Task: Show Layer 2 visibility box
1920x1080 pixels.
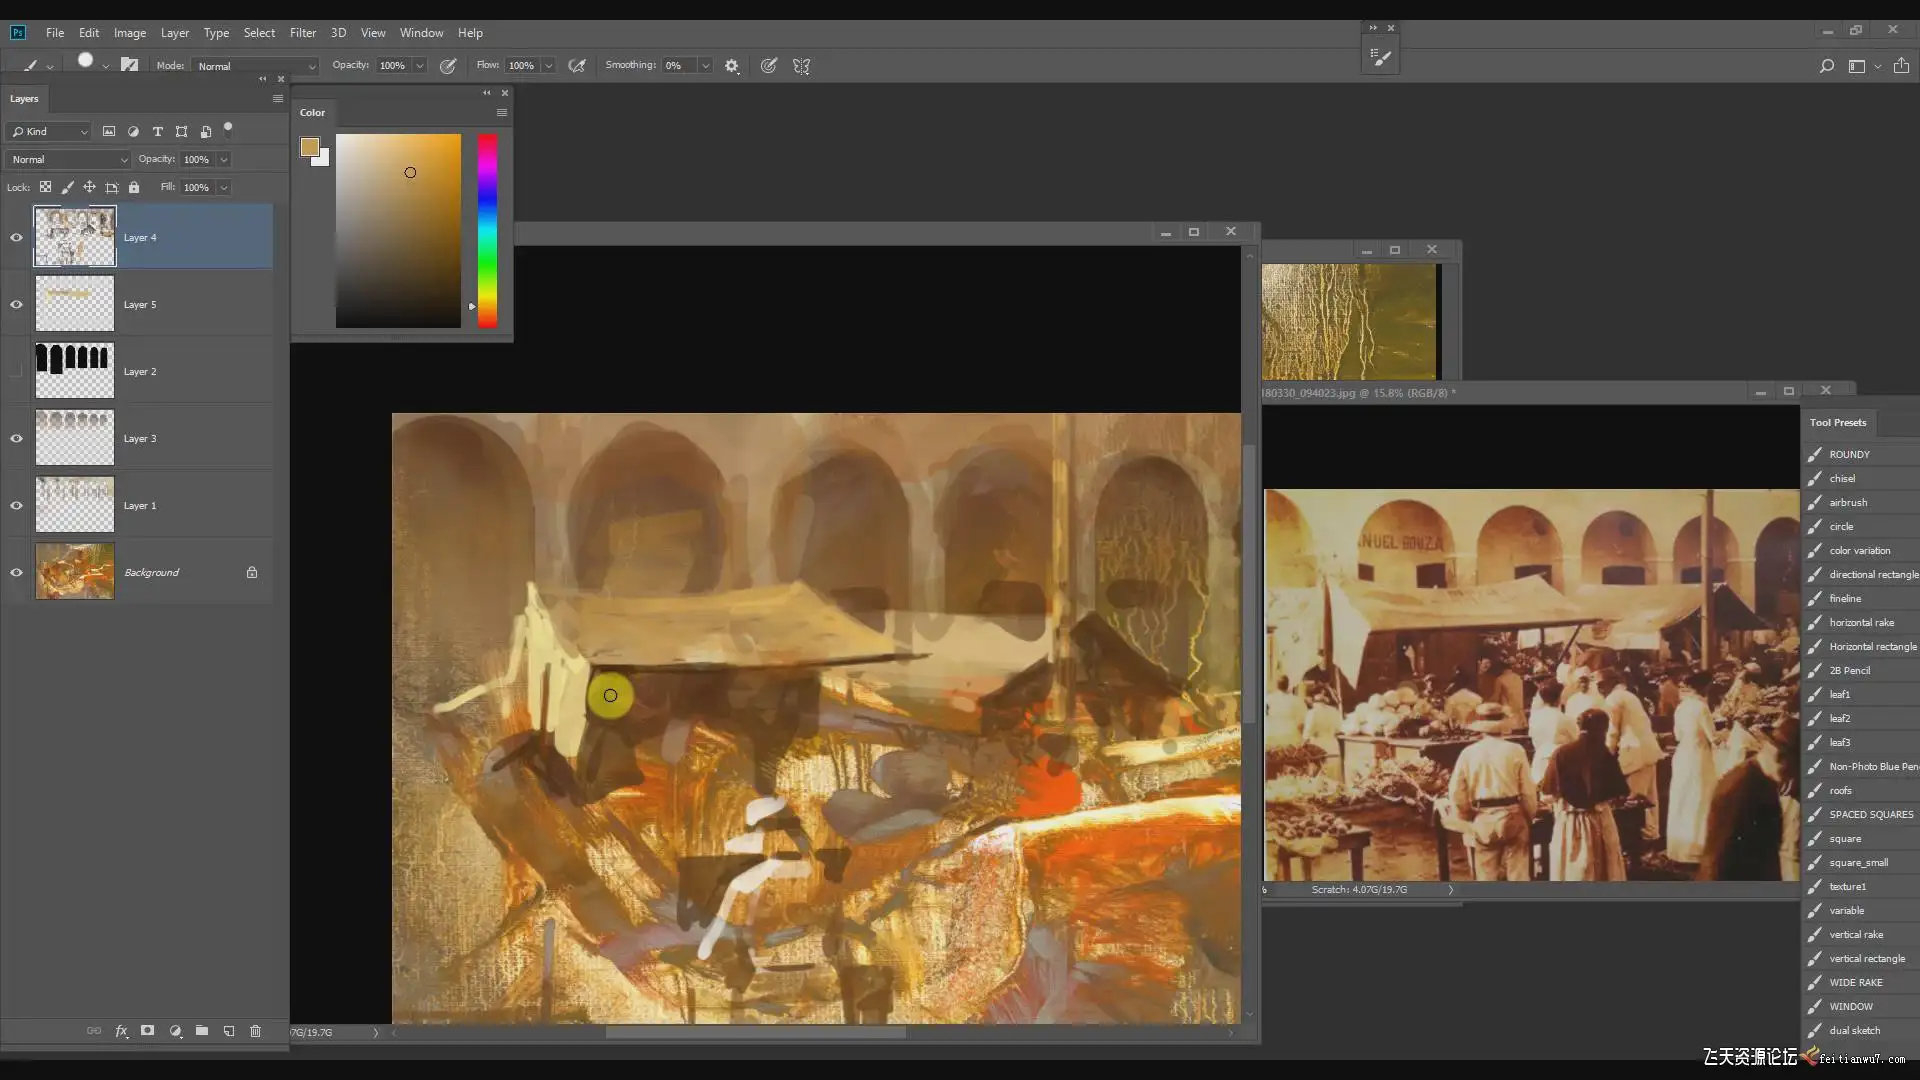Action: (16, 371)
